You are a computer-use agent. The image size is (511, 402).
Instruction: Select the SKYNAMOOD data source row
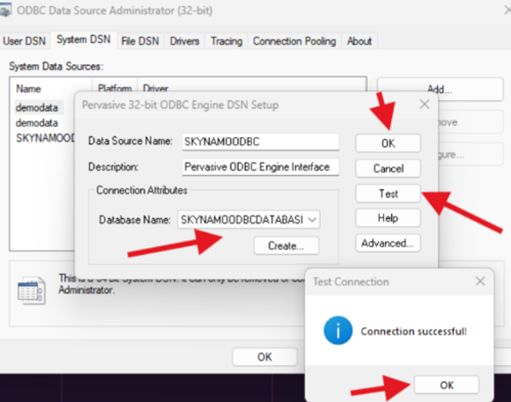pos(45,138)
